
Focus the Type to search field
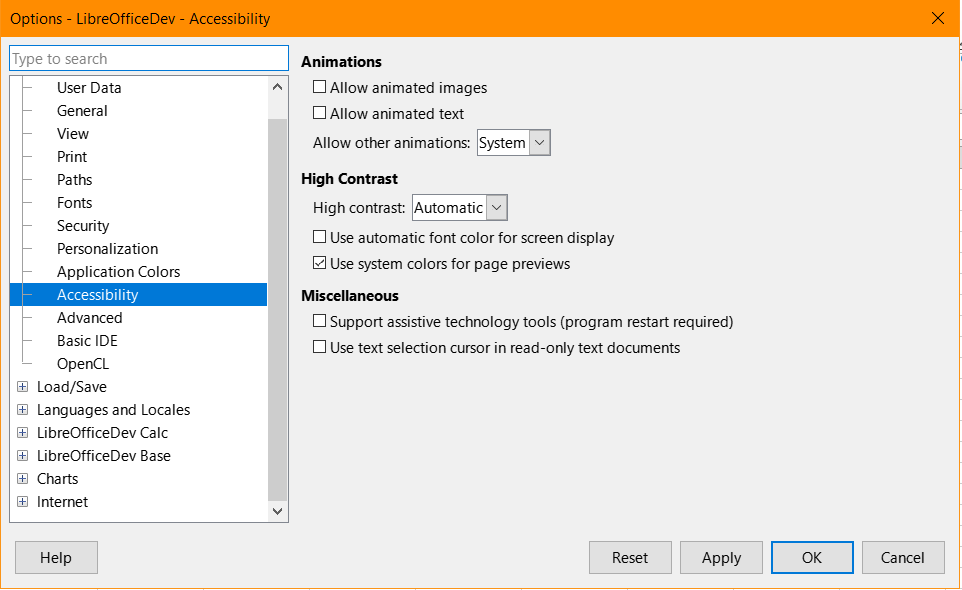149,58
